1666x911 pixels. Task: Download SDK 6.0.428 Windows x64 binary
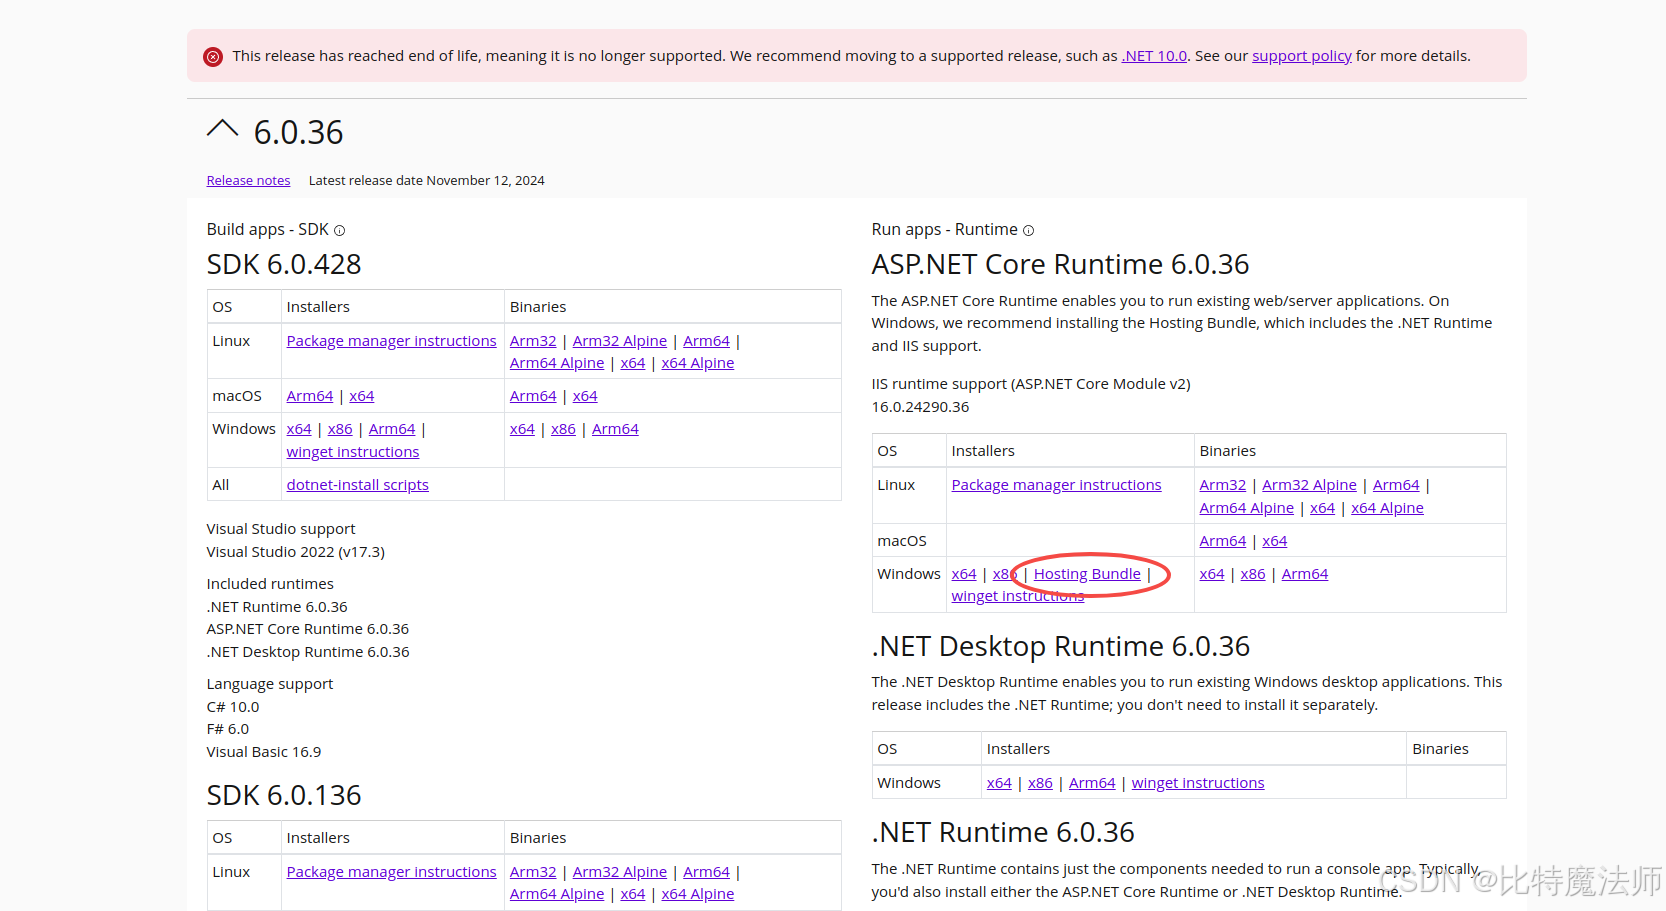[x=522, y=429]
